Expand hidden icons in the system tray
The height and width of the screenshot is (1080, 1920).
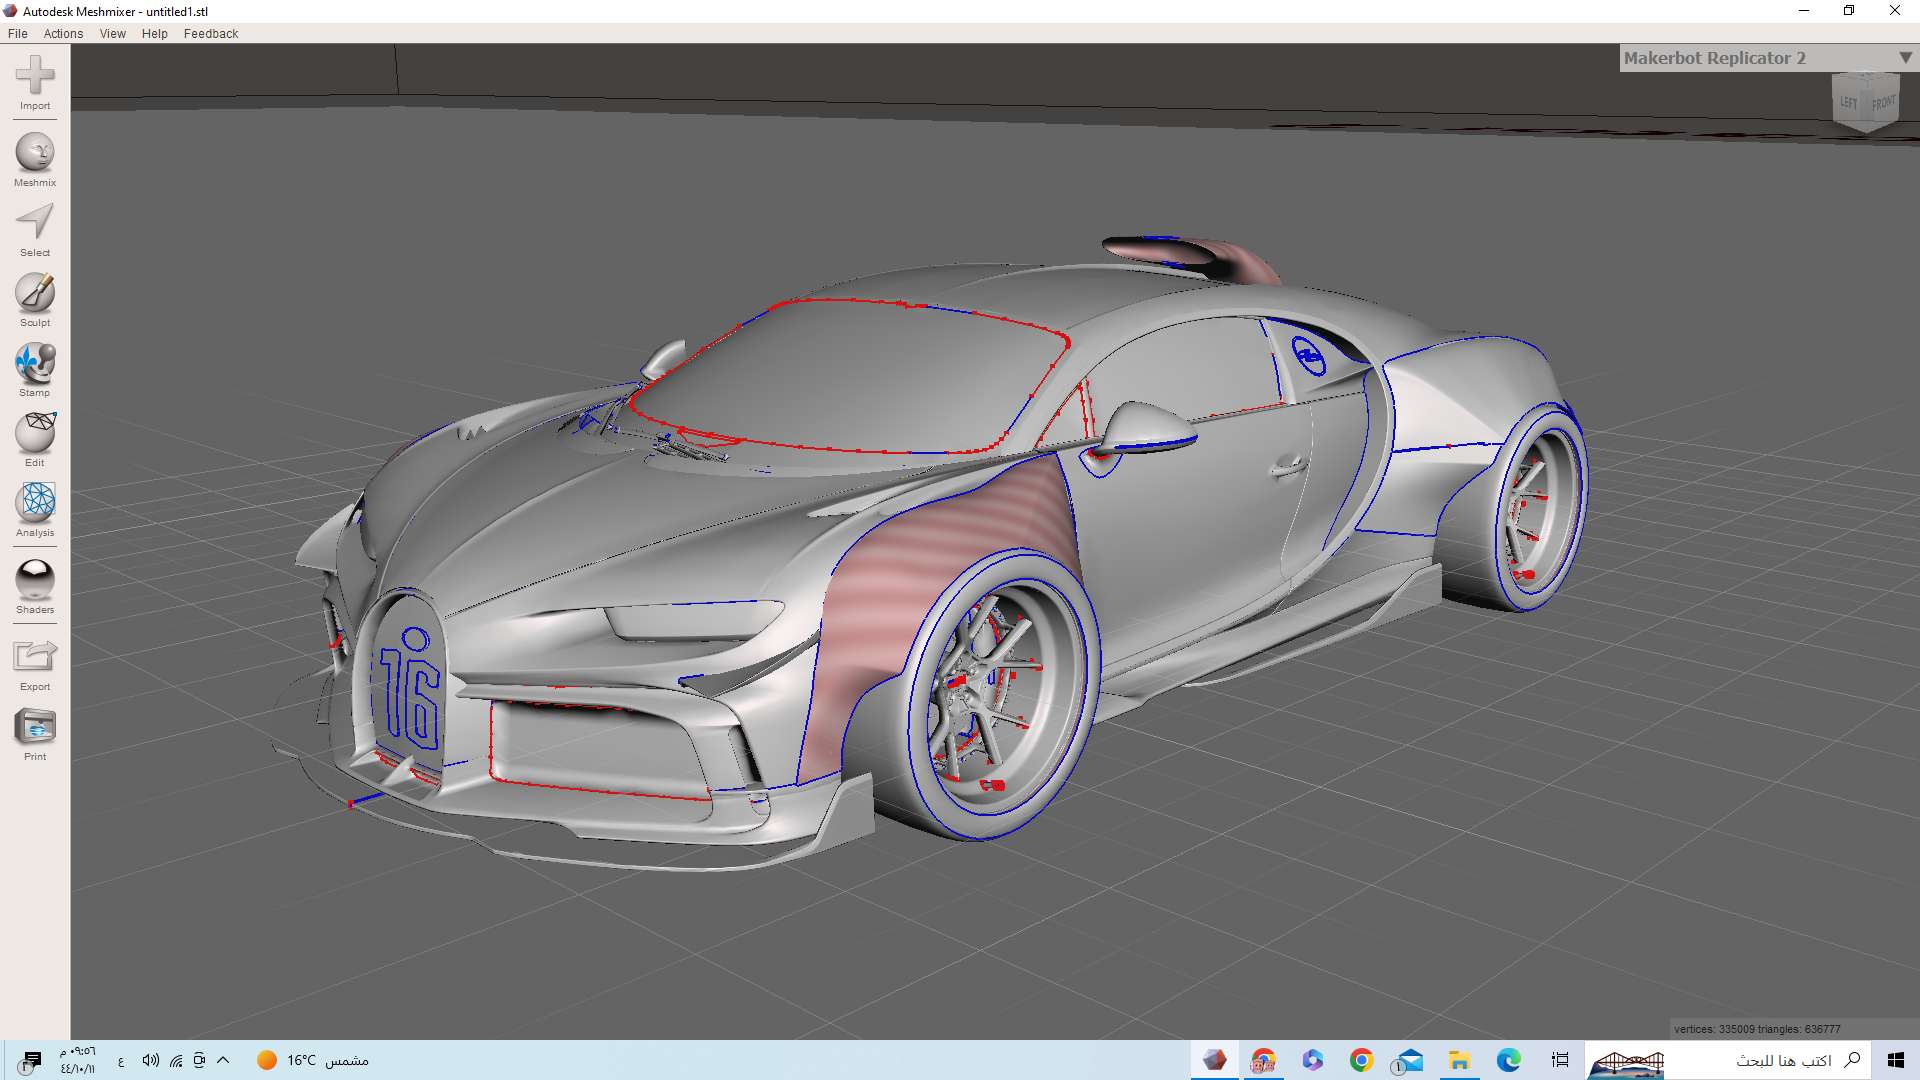(x=224, y=1060)
